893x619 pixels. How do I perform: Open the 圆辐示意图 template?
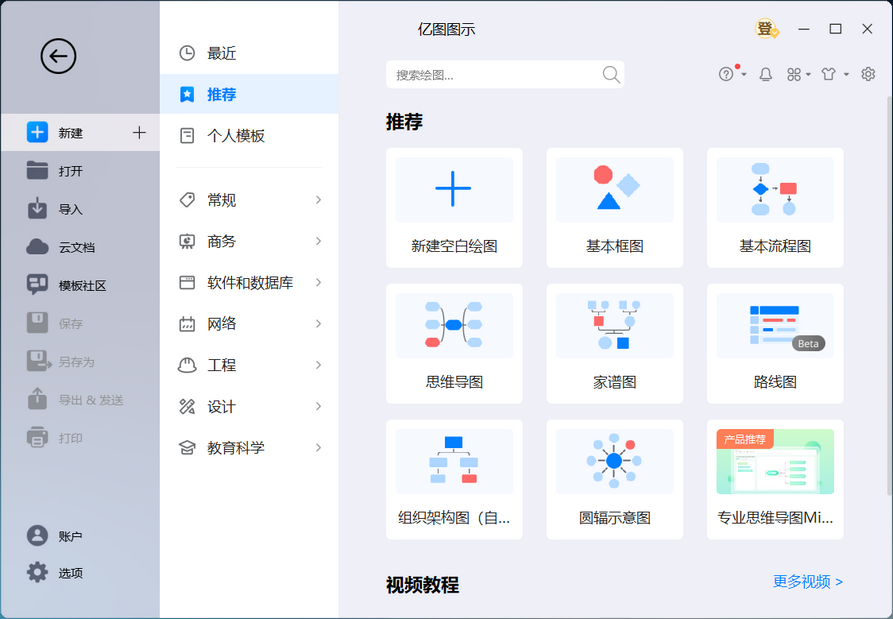615,479
